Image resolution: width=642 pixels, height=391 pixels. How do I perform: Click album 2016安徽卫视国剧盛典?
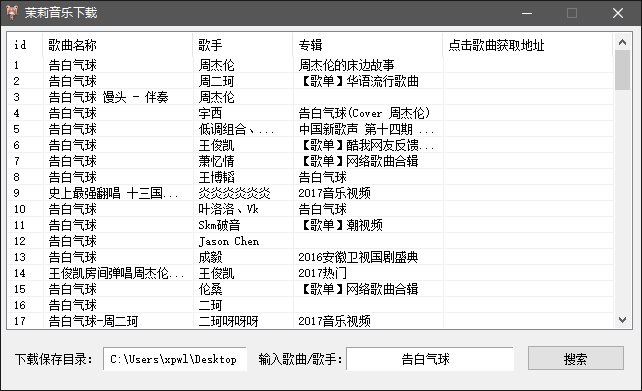358,257
